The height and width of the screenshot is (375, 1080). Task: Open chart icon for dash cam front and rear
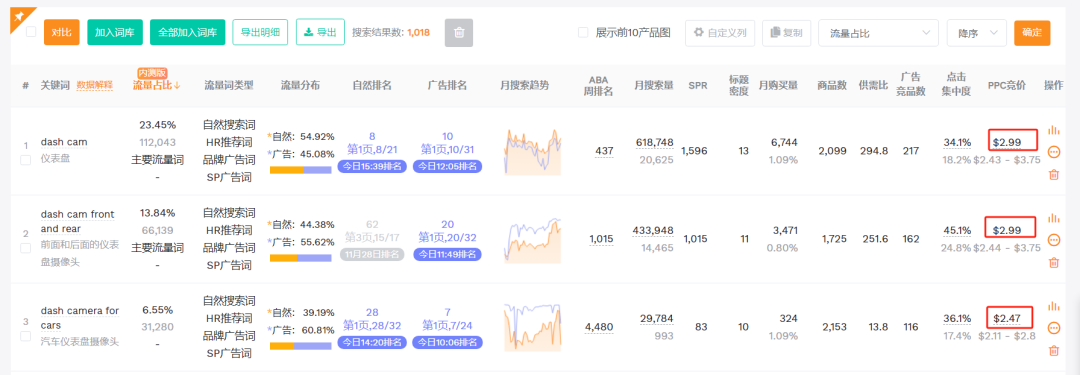[1053, 218]
